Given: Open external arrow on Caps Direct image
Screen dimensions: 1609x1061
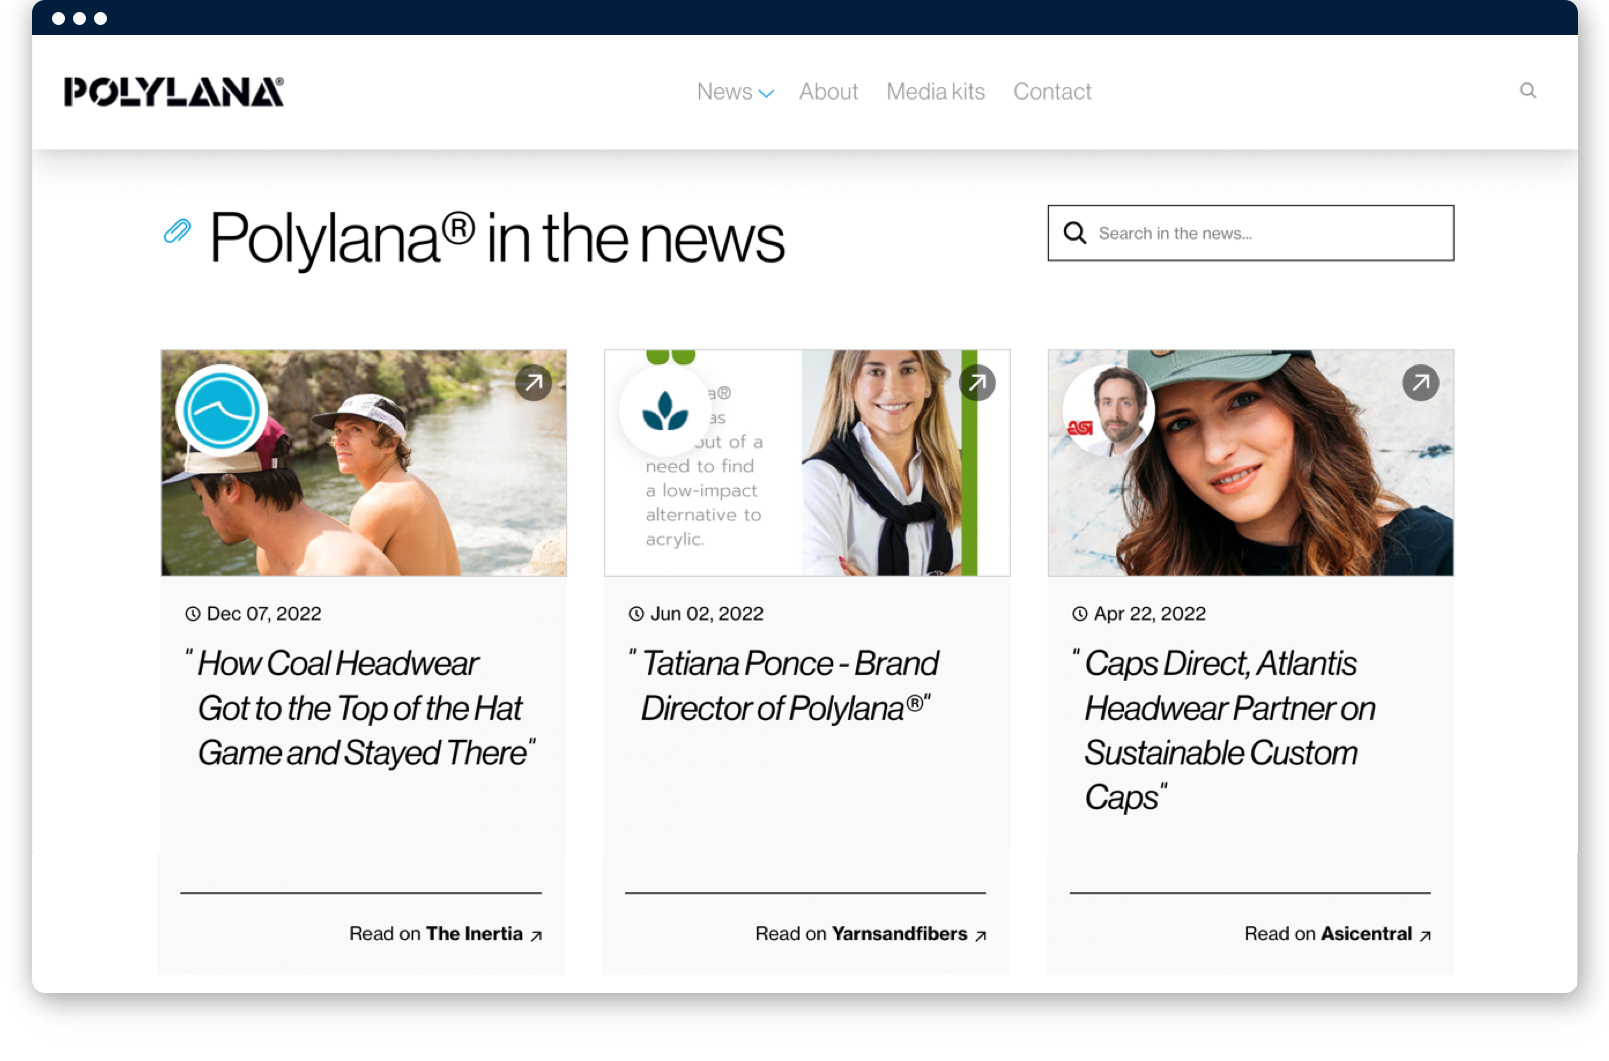Looking at the screenshot, I should tap(1420, 382).
